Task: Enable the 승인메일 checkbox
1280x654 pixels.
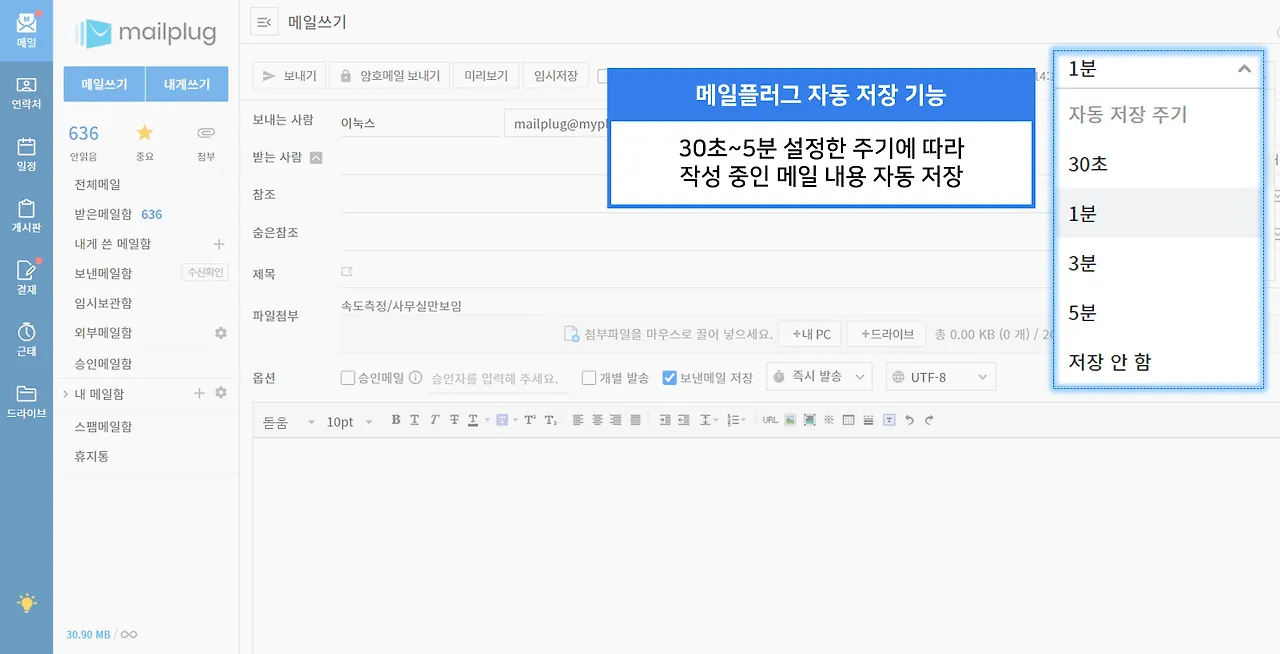Action: (x=348, y=378)
